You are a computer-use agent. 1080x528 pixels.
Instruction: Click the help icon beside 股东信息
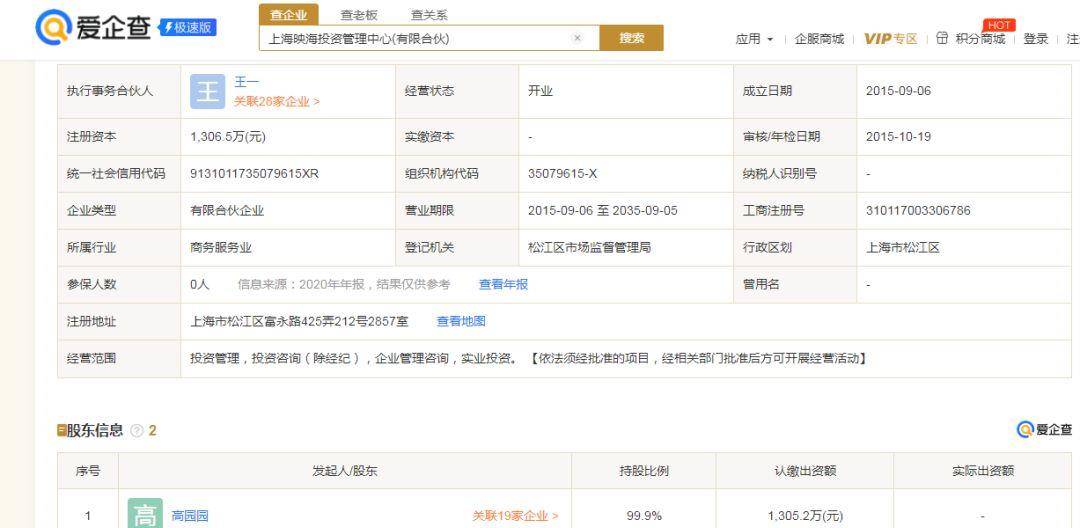coord(136,431)
